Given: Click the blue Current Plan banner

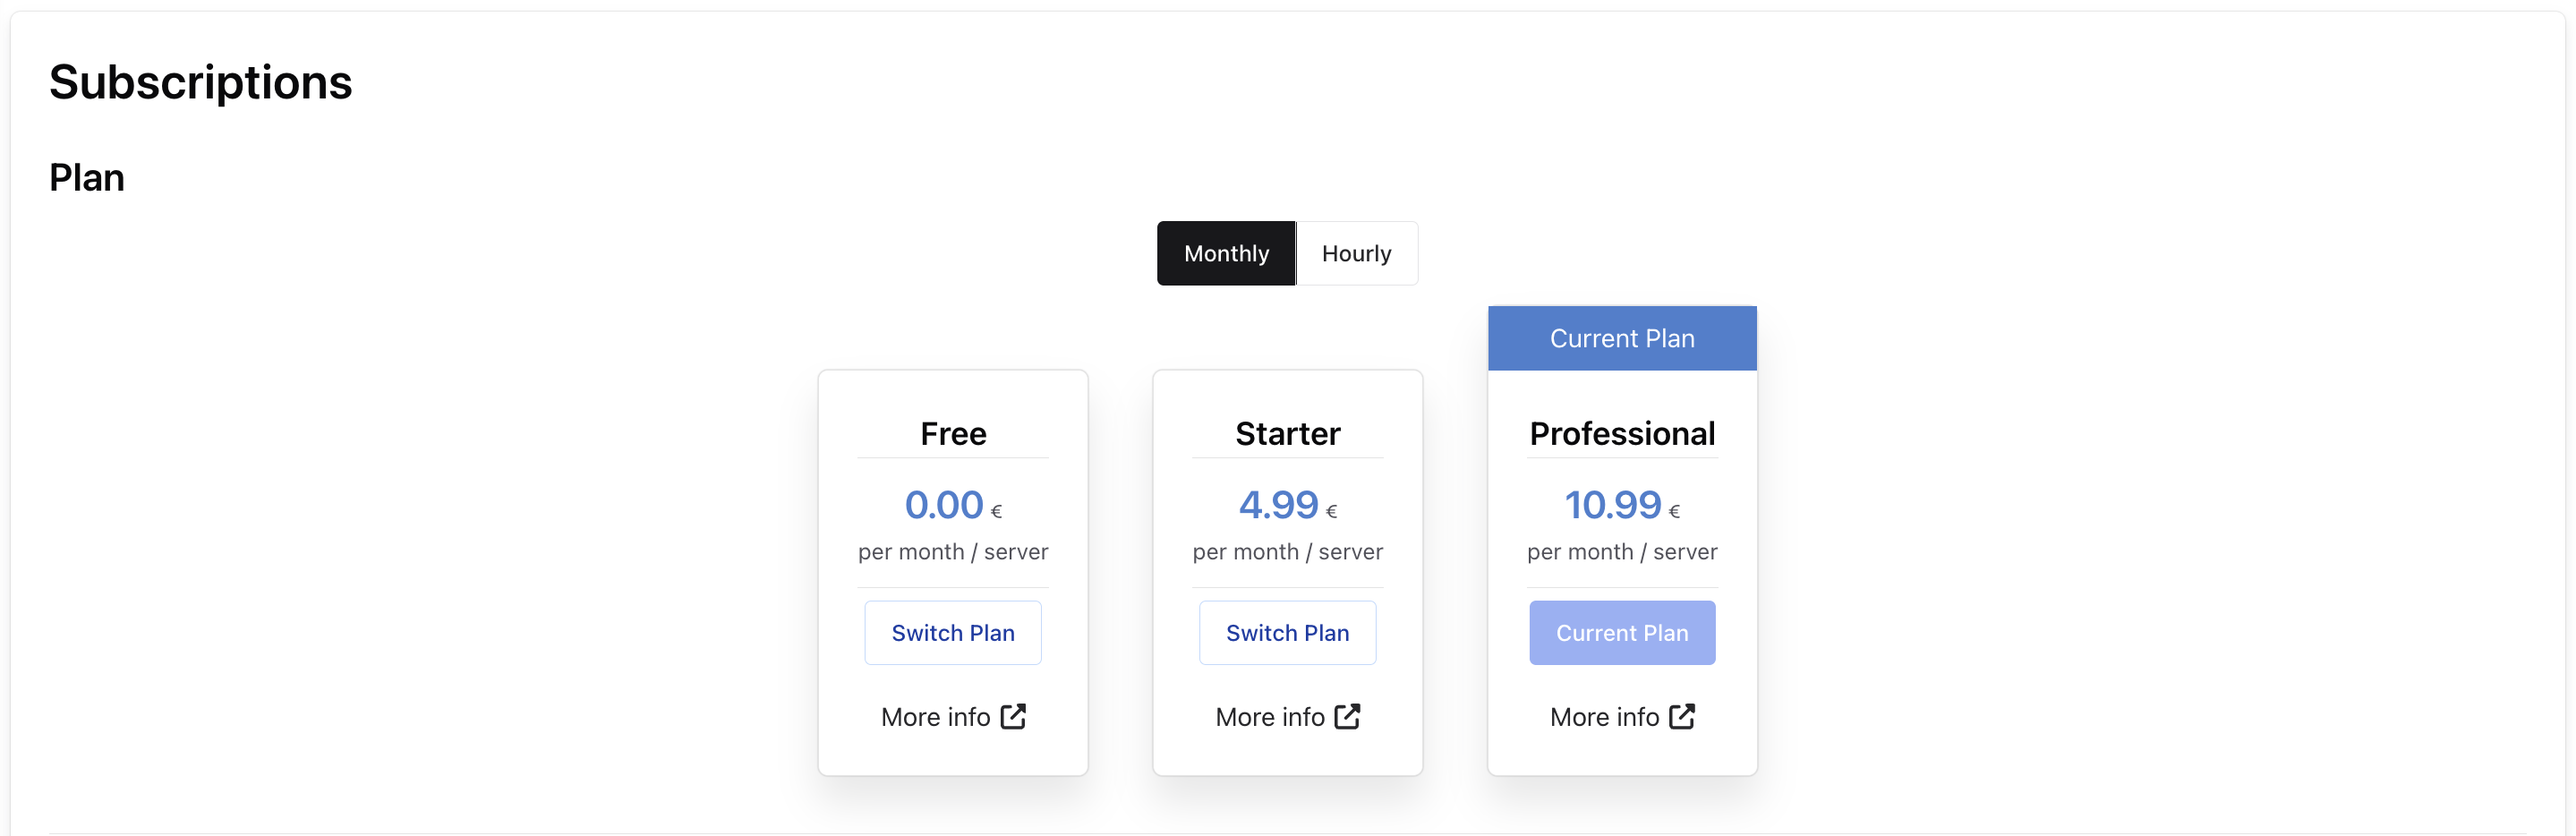Looking at the screenshot, I should [1621, 338].
